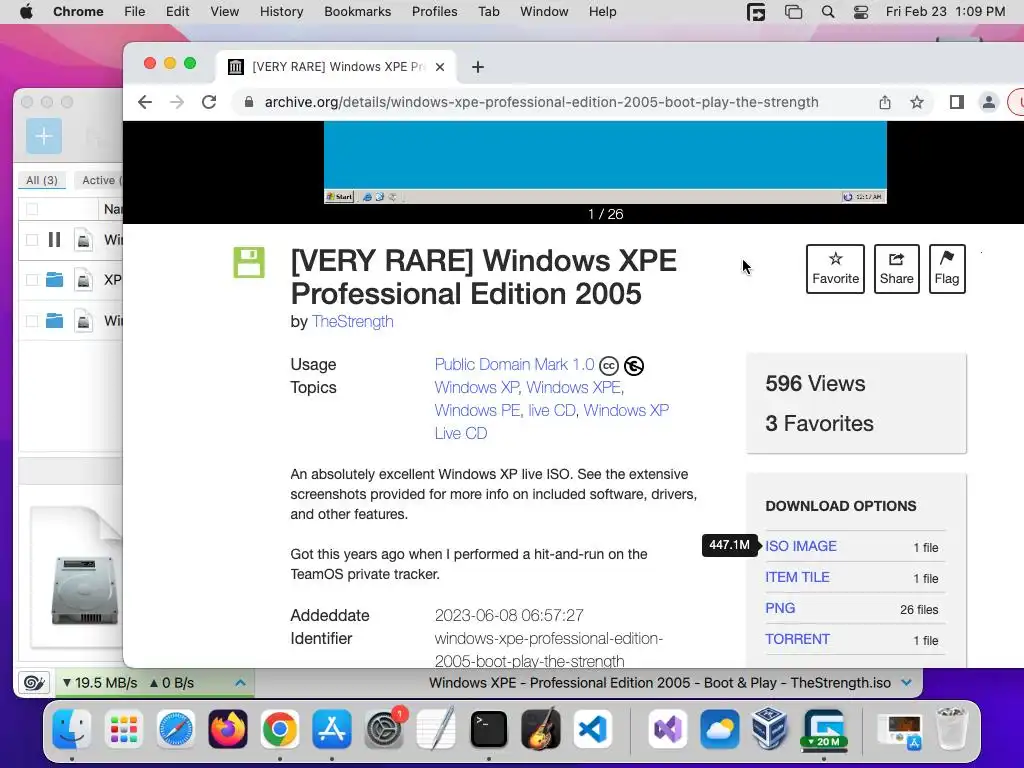Expand the download speed chevron

tap(240, 683)
